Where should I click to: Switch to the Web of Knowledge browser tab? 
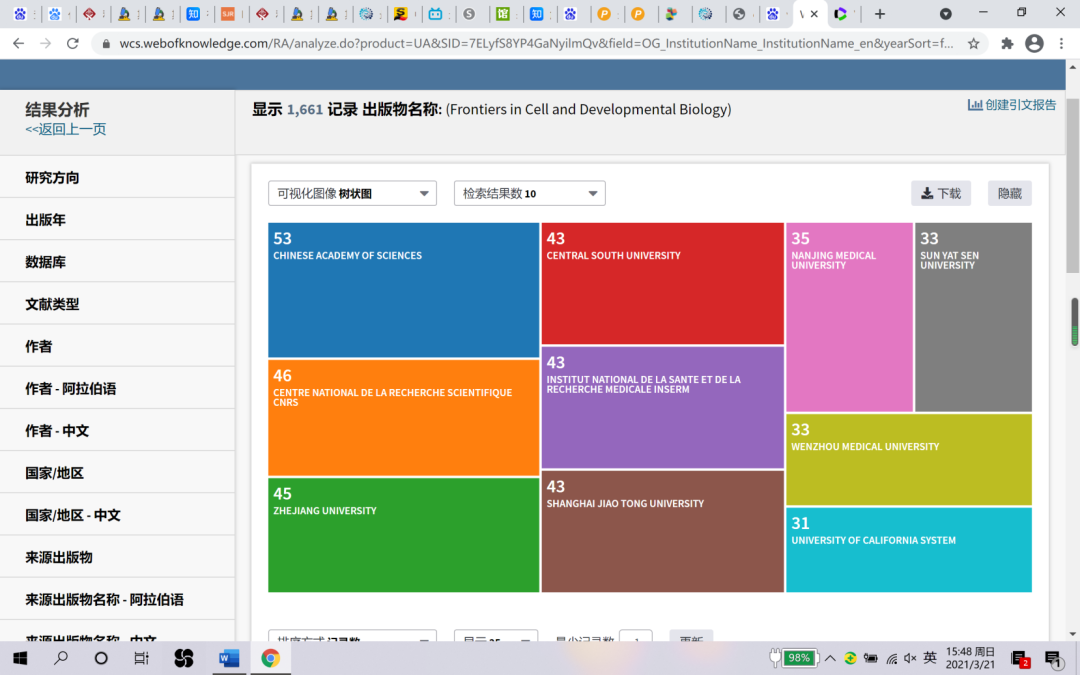point(810,15)
